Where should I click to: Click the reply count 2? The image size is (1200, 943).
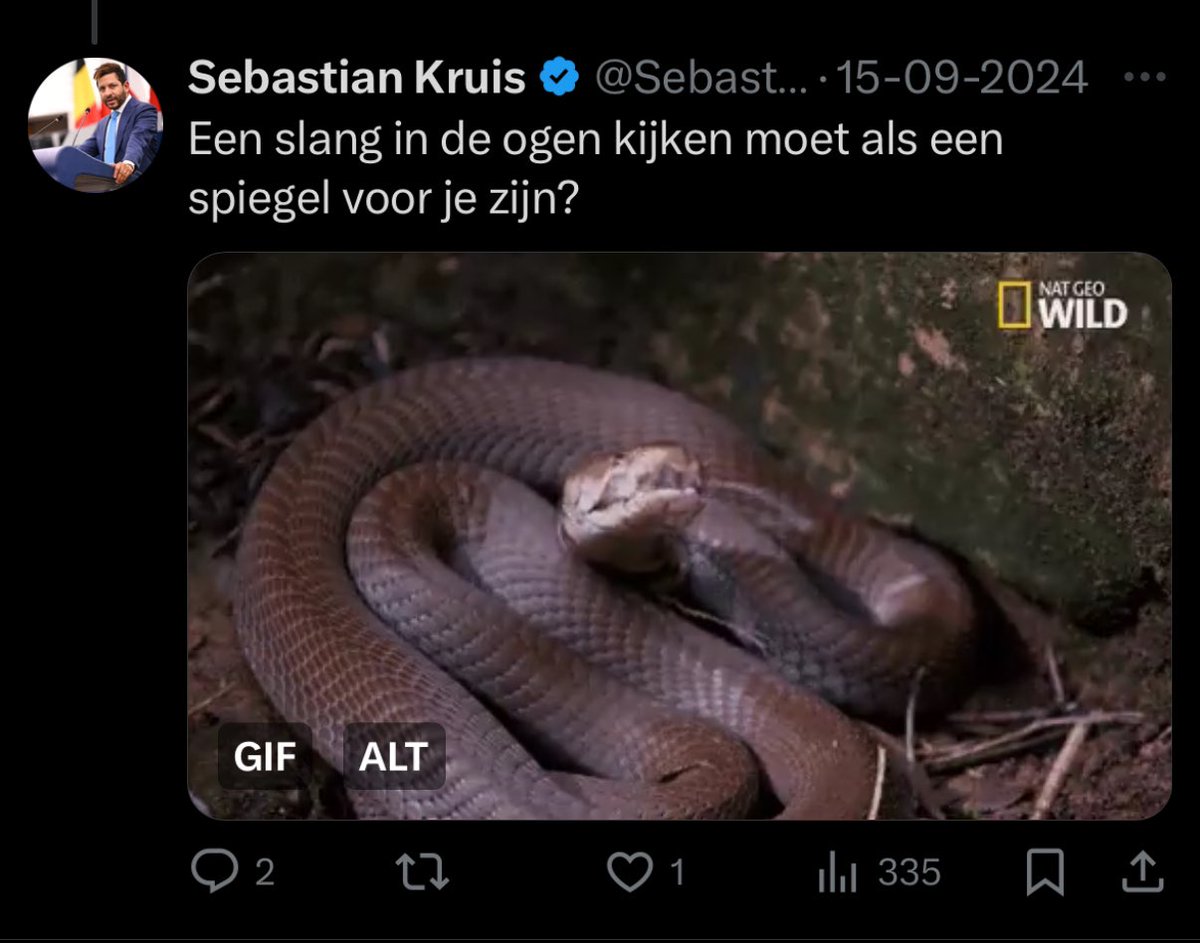(264, 873)
